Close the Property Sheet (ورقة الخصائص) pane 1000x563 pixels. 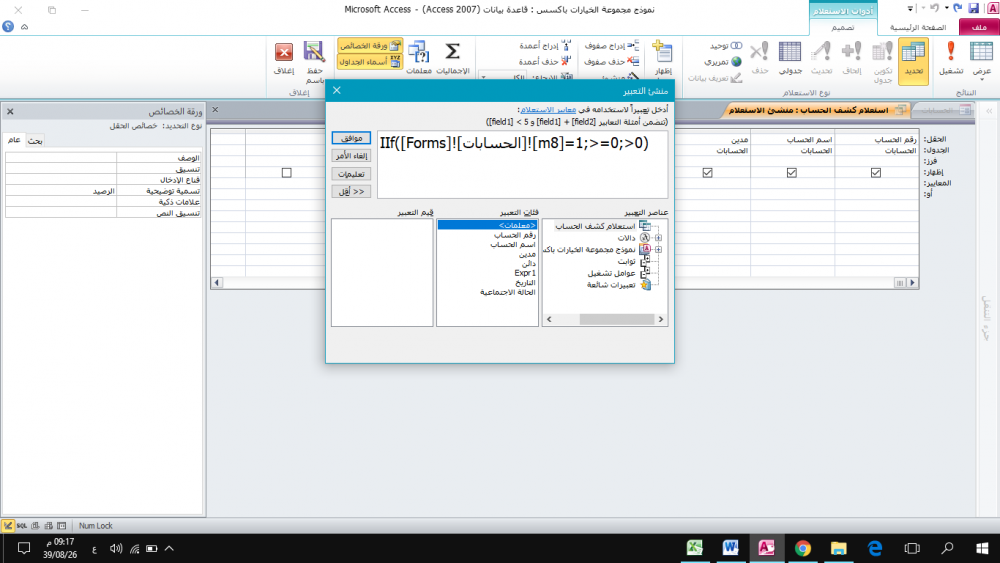(10, 112)
